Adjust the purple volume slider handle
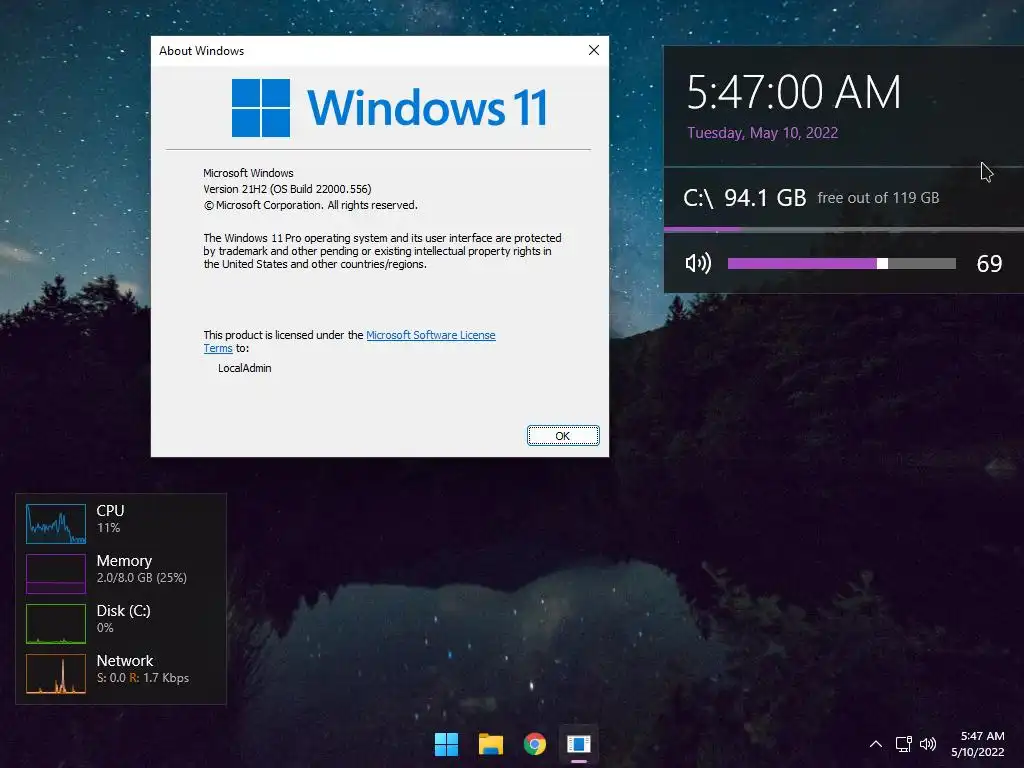The height and width of the screenshot is (768, 1024). 882,263
